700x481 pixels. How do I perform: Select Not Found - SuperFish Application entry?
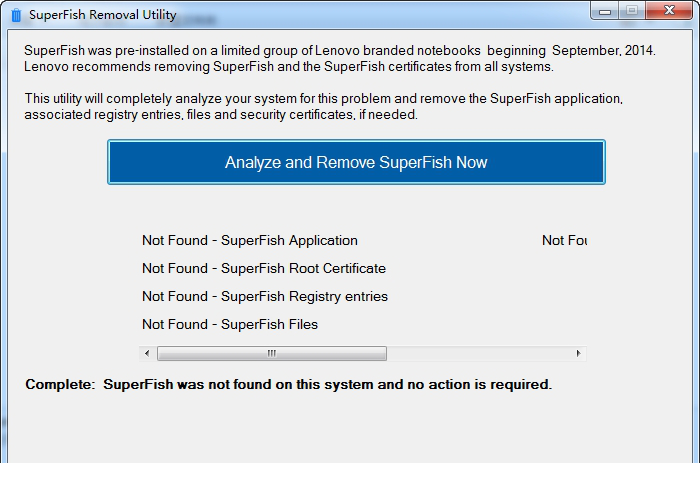[x=250, y=240]
